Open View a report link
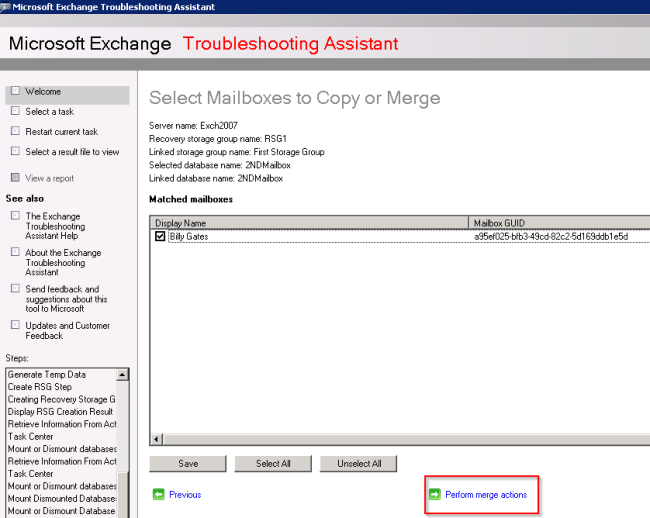 pos(50,178)
